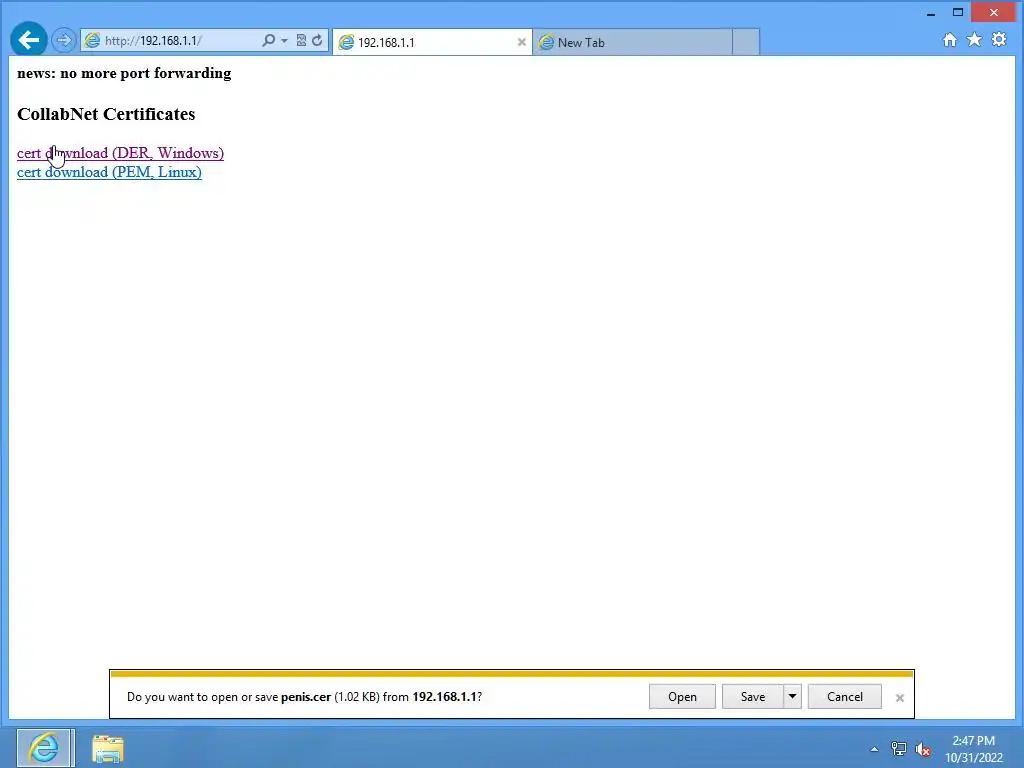The height and width of the screenshot is (768, 1024).
Task: Select the 192.168.1.1 tab
Action: (431, 42)
